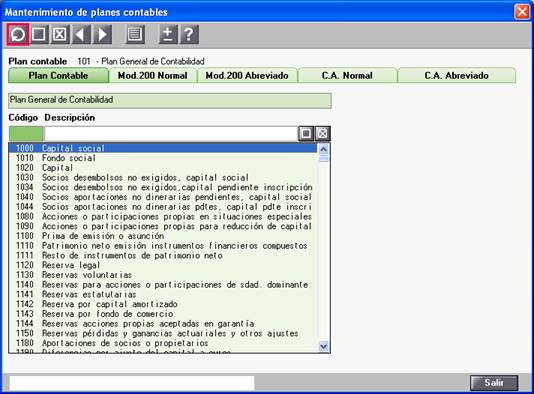
Task: Switch to the C.A. Abreviado tab
Action: 456,76
